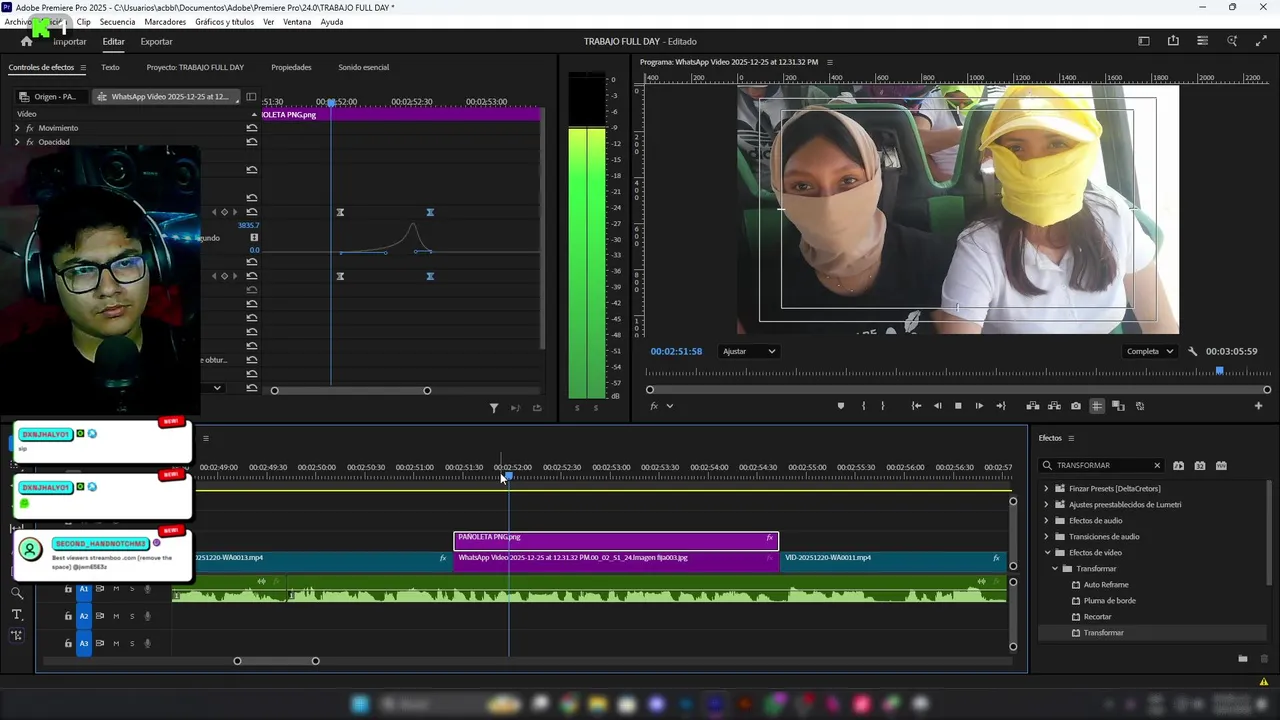The height and width of the screenshot is (720, 1280).
Task: Open the button editor plus icon
Action: tap(1258, 406)
